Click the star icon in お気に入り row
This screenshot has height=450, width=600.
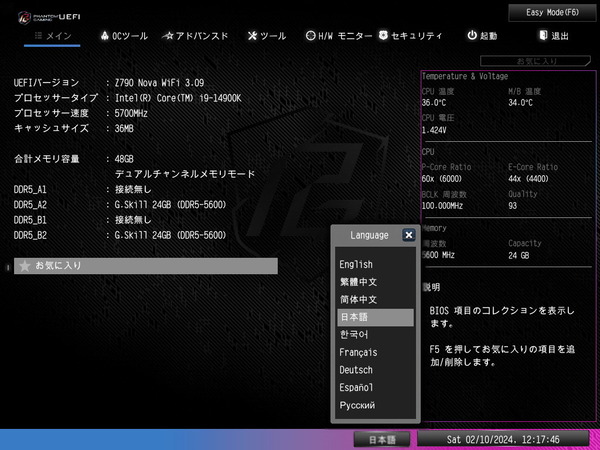click(x=25, y=266)
